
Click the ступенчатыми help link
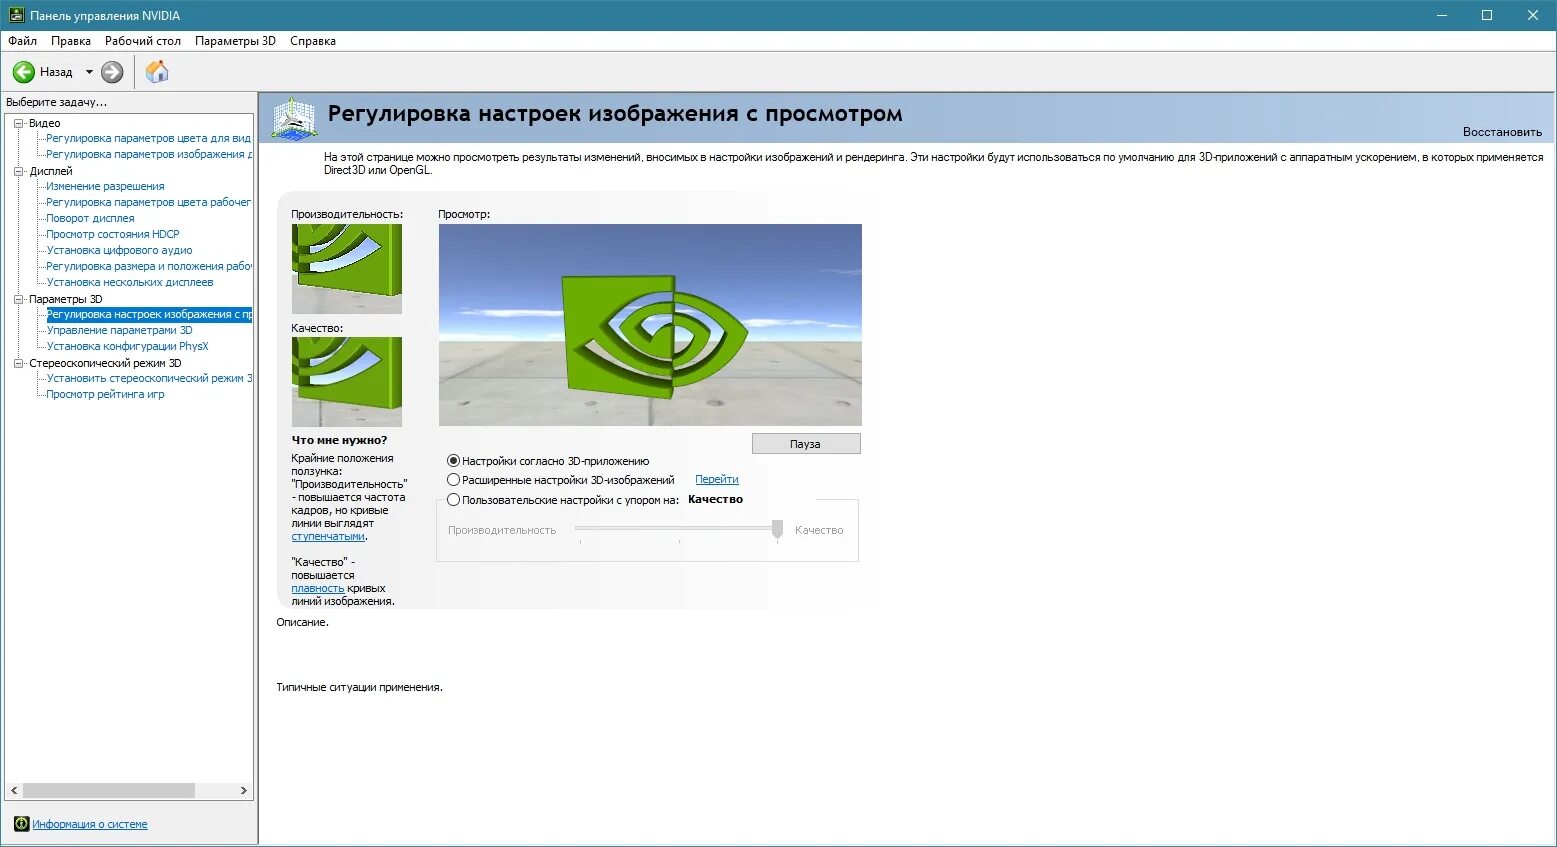coord(328,536)
